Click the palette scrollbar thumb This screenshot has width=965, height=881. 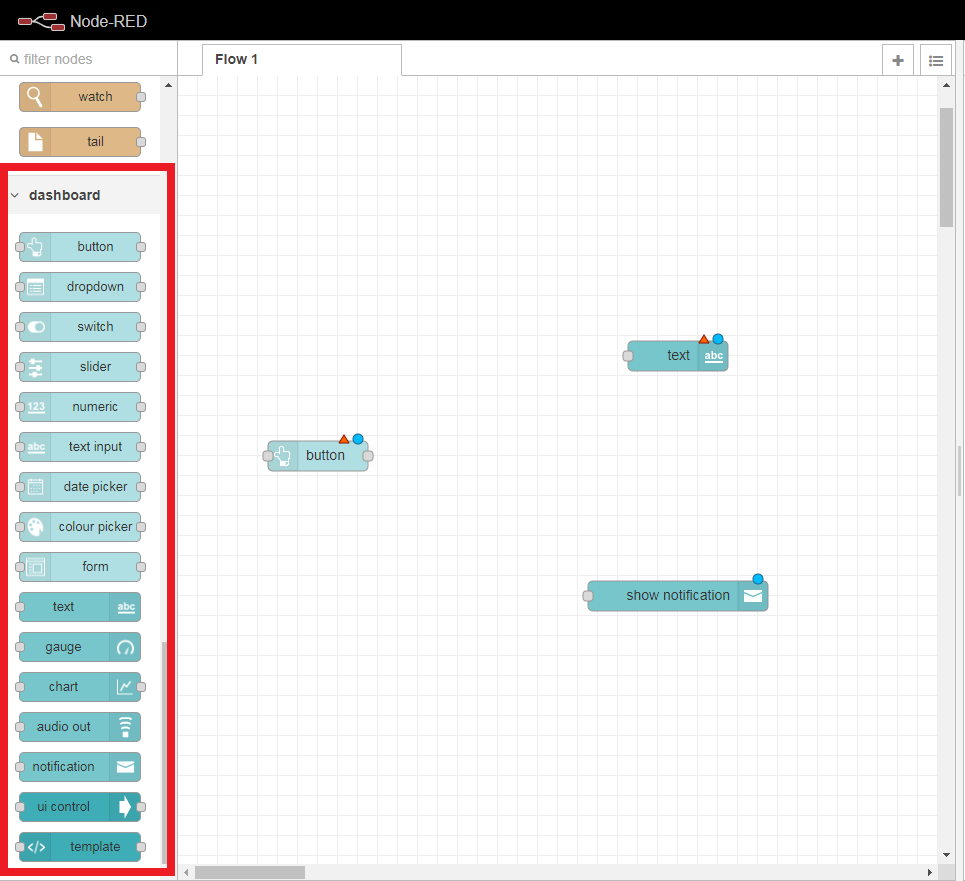(164, 752)
